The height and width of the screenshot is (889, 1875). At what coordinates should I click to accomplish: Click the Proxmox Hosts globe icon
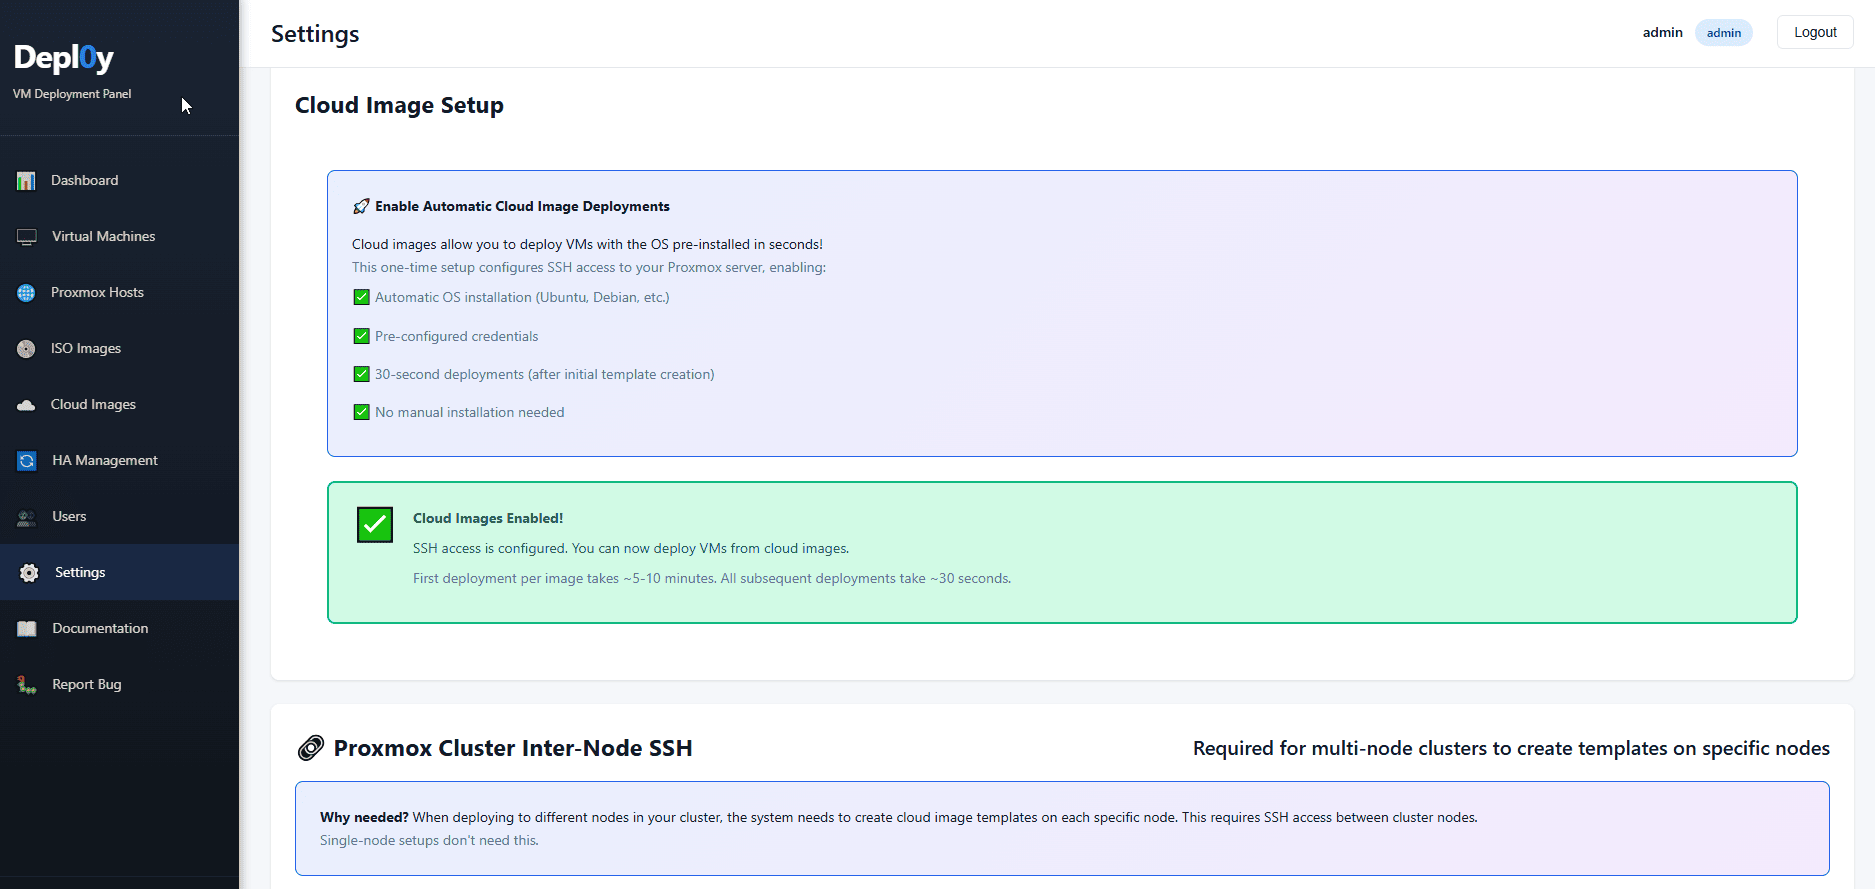(27, 293)
